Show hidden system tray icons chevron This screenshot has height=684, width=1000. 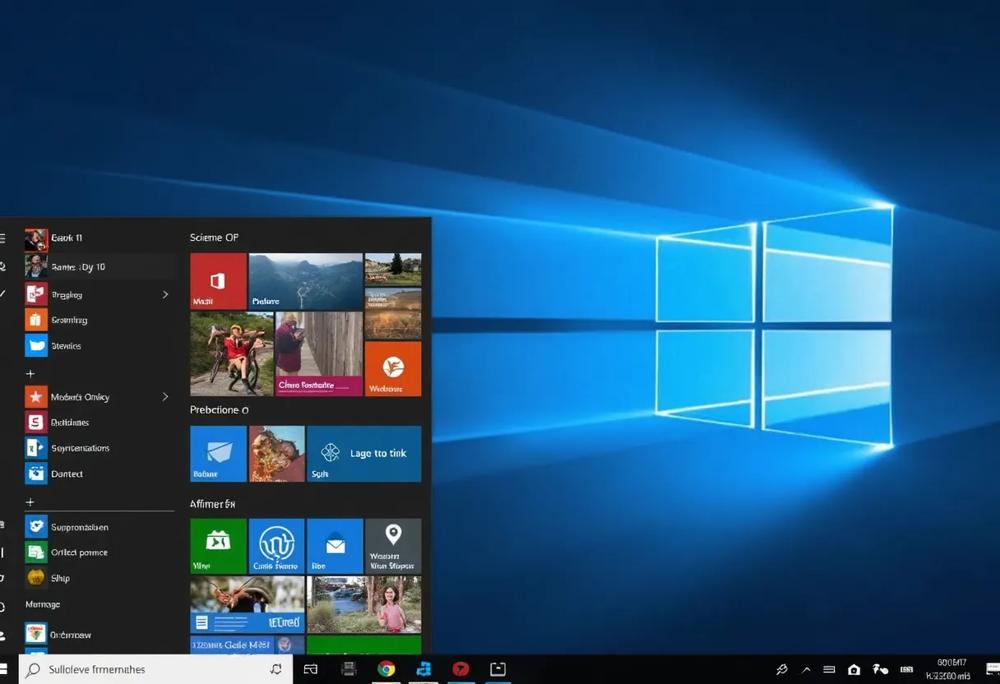point(806,669)
